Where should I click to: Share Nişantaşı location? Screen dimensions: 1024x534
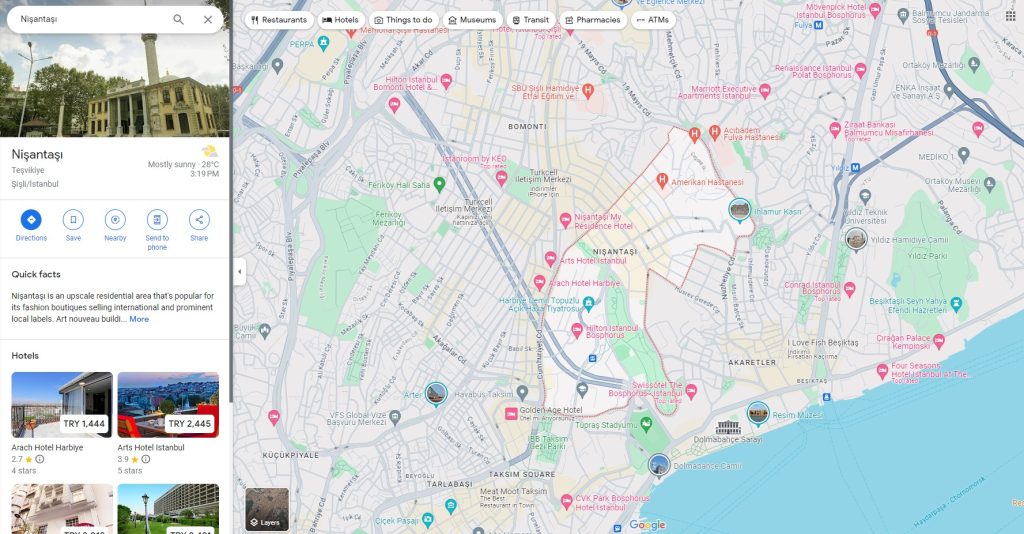click(x=199, y=225)
